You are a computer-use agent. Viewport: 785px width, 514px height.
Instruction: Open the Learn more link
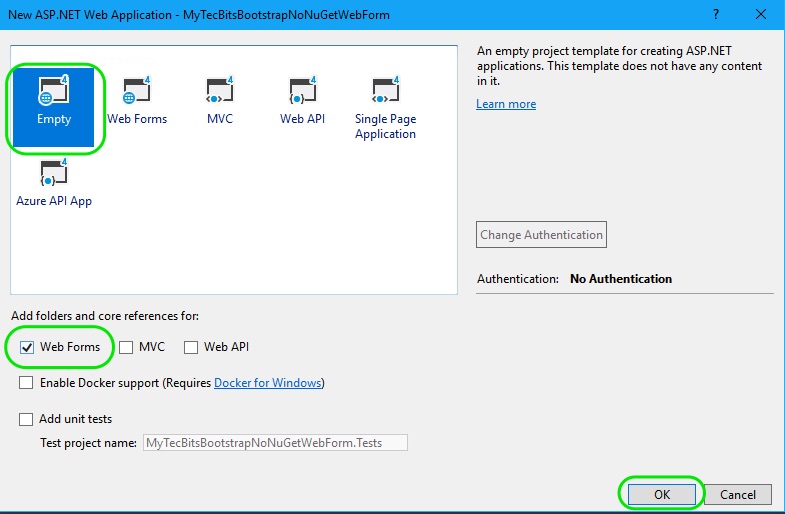[506, 104]
